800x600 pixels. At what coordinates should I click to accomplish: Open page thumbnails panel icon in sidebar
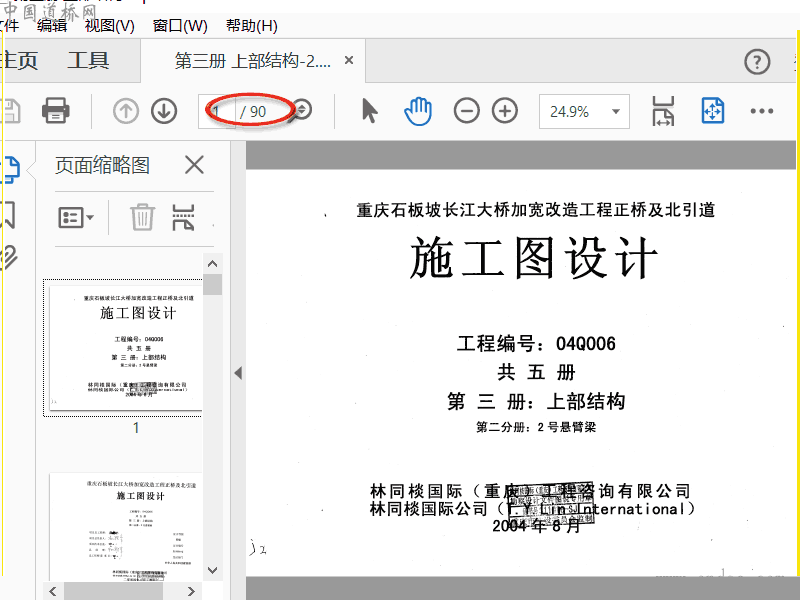tap(10, 169)
